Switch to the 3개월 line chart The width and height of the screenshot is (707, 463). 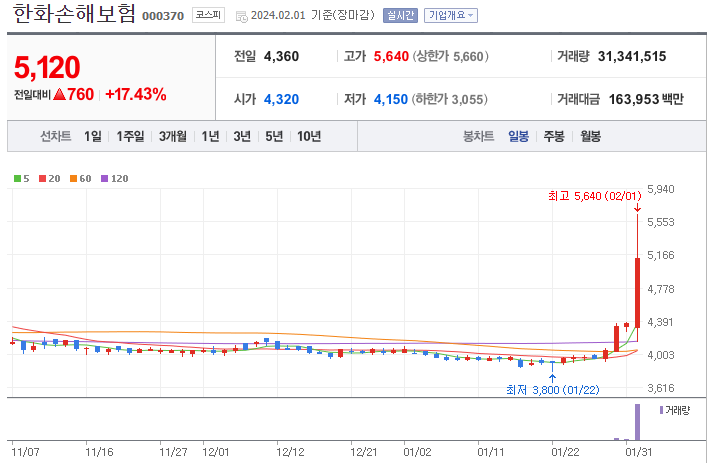click(173, 136)
